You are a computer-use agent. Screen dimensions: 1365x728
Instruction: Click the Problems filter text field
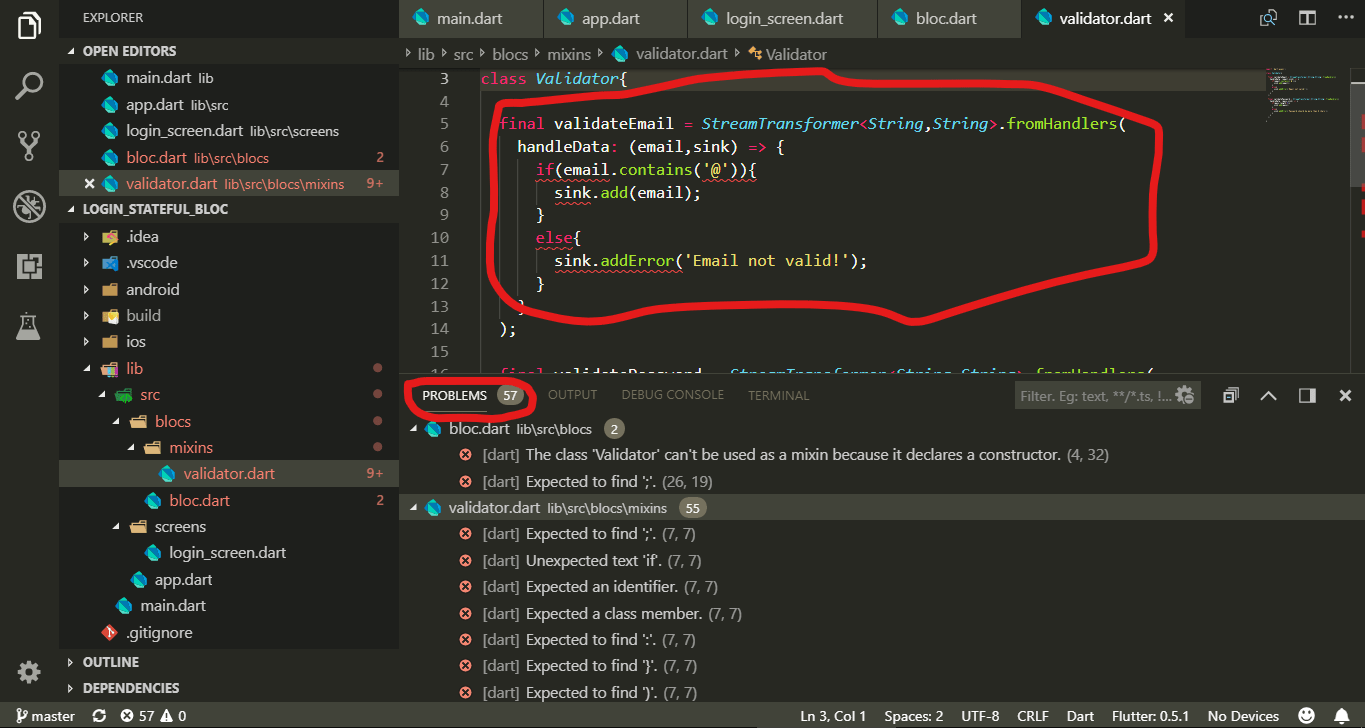(1095, 396)
